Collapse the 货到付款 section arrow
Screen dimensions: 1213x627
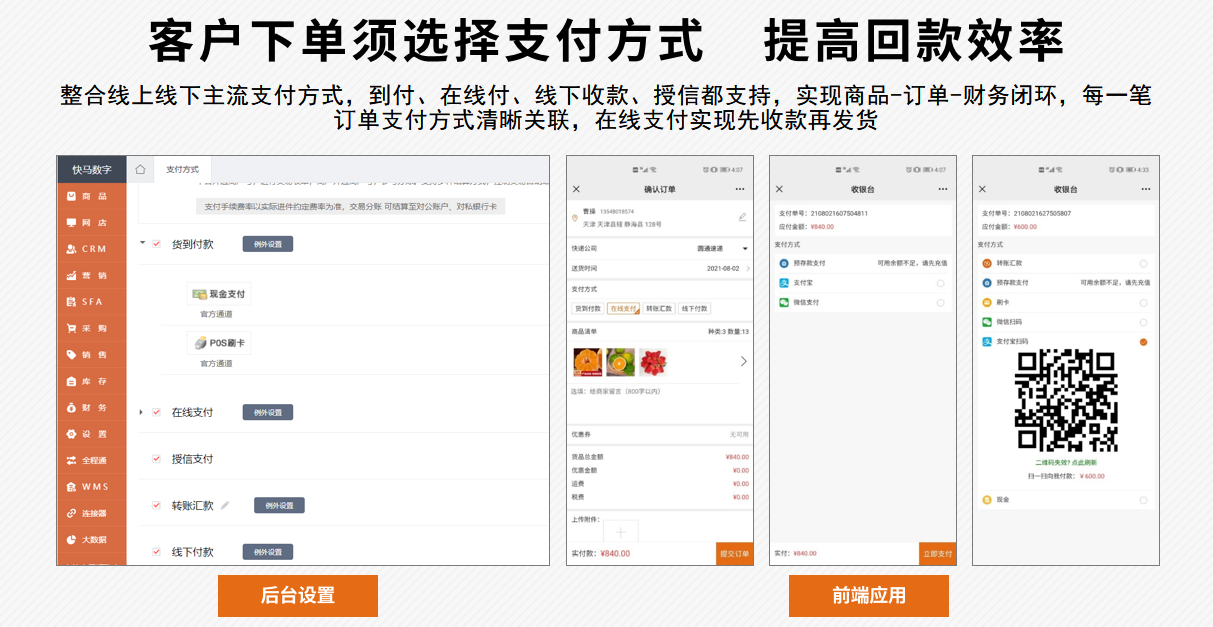[142, 243]
